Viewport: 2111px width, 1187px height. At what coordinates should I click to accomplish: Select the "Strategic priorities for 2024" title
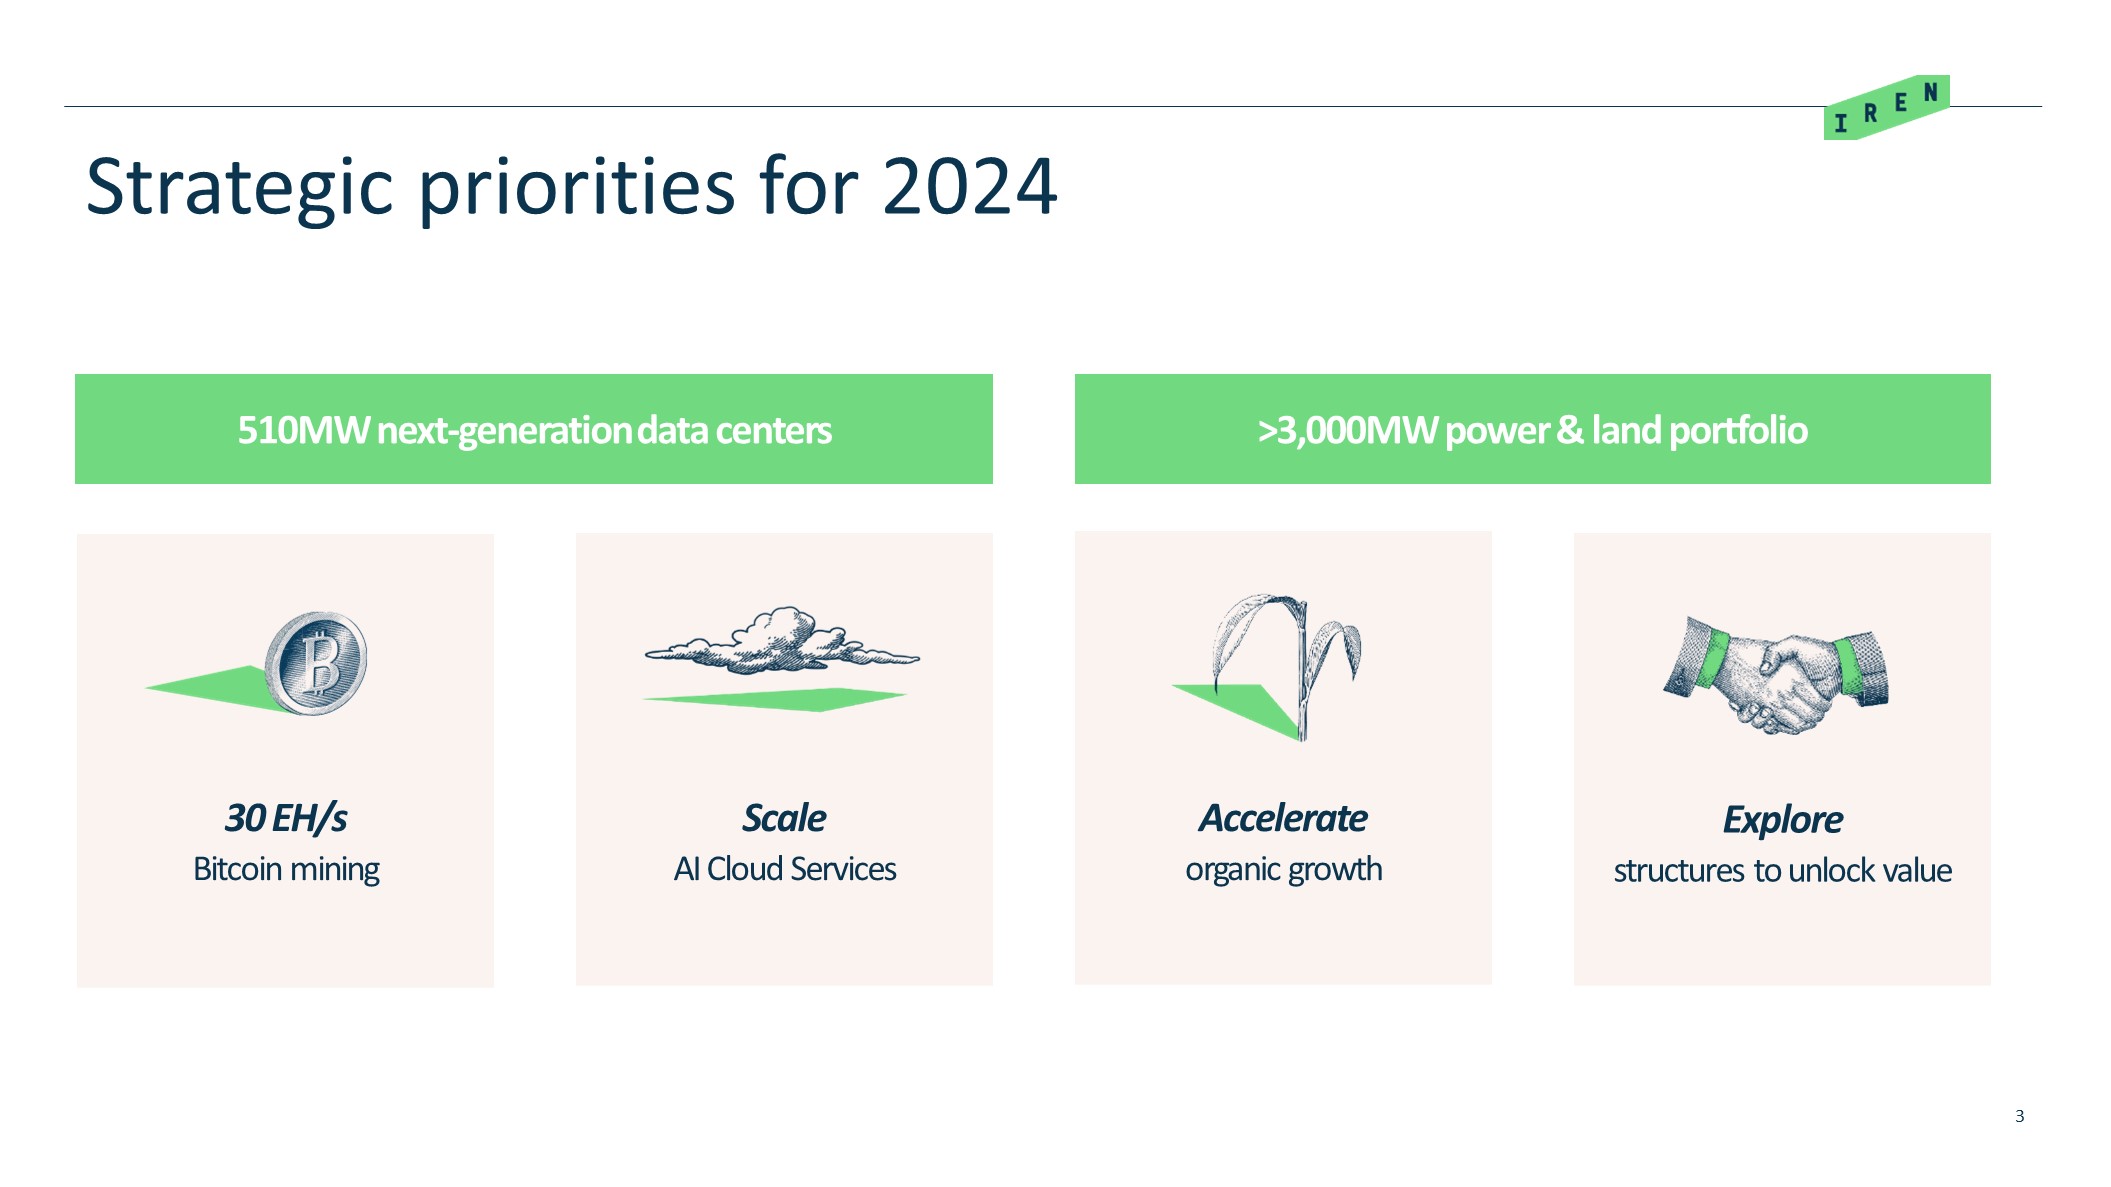[x=571, y=187]
